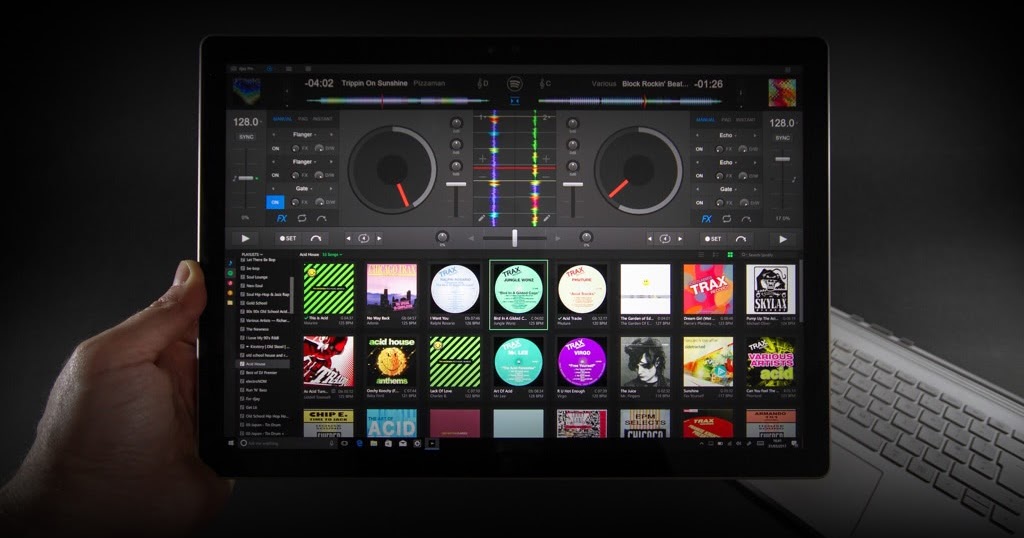Open first Echo effect dropdown on right deck
1024x538 pixels.
click(x=728, y=135)
